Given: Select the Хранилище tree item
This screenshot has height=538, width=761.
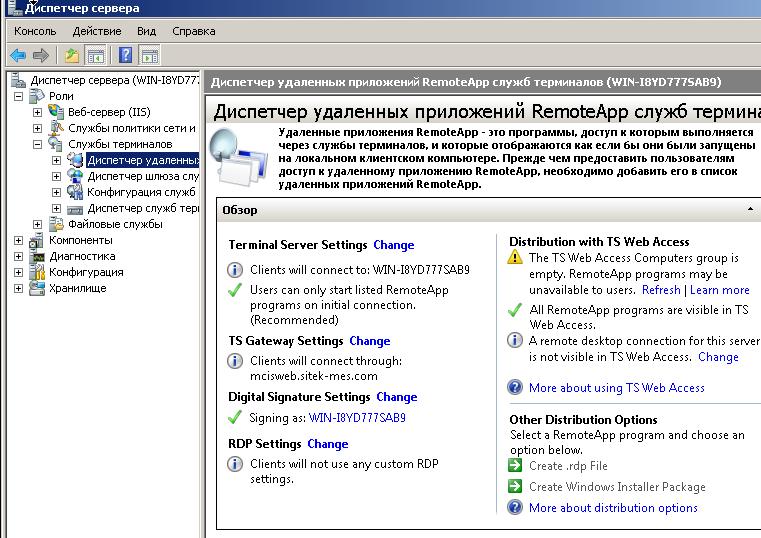Looking at the screenshot, I should (78, 288).
